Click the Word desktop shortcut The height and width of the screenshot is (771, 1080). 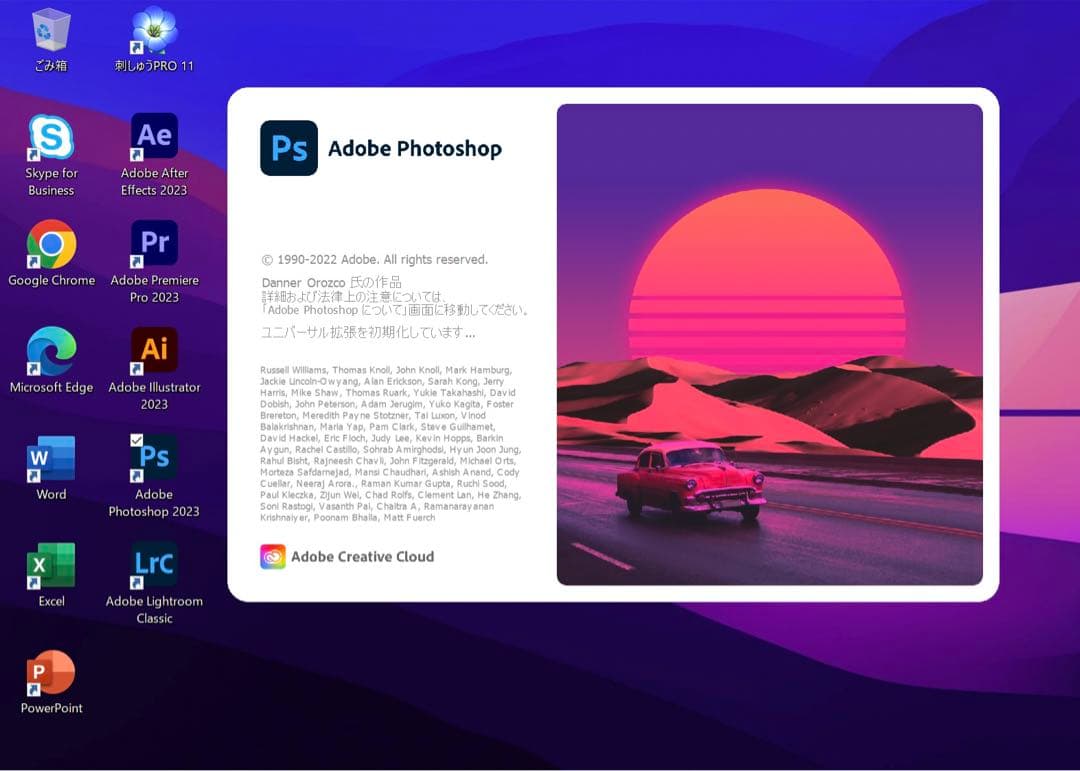[x=51, y=459]
